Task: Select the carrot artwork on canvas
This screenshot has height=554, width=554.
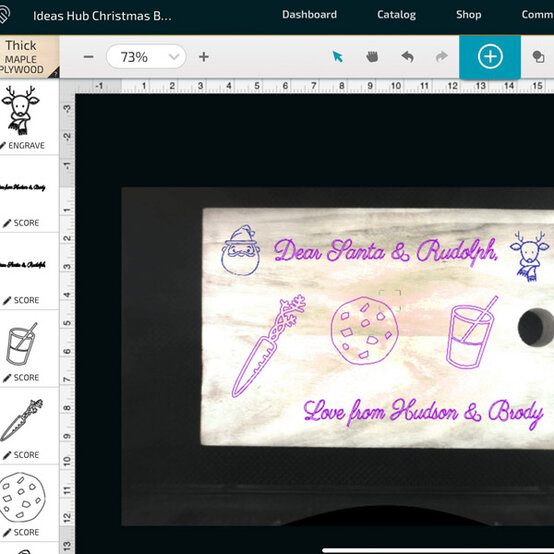Action: (x=269, y=346)
